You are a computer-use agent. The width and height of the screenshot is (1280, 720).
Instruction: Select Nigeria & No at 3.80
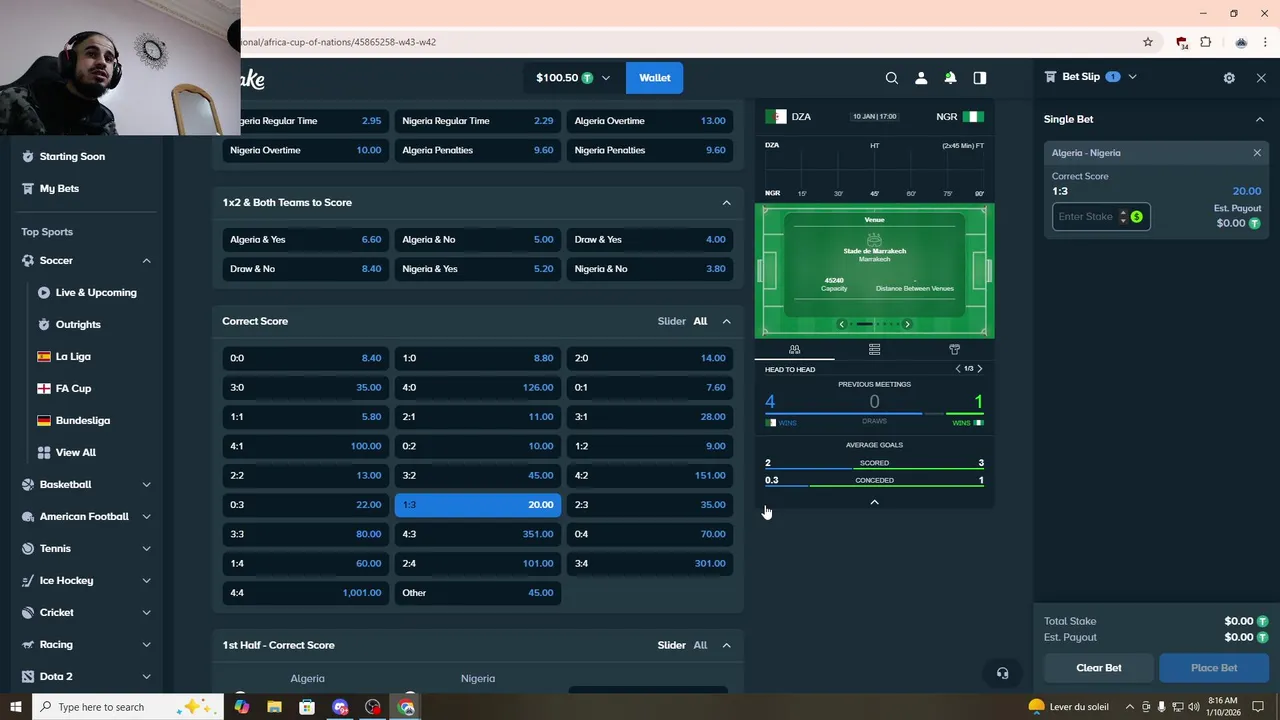point(650,269)
